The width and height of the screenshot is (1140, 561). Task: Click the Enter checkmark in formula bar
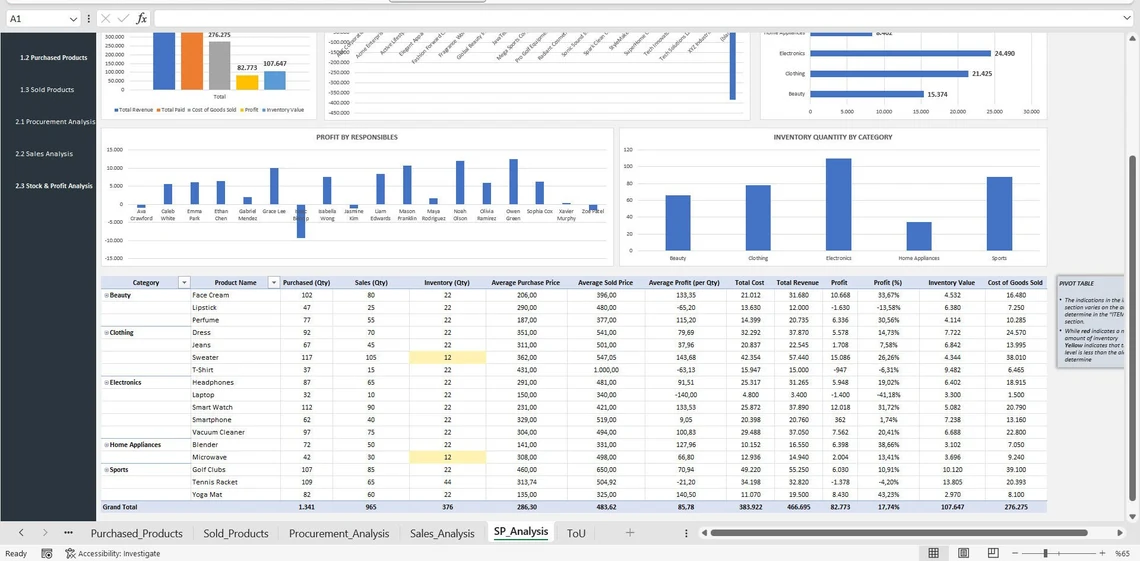coord(124,19)
